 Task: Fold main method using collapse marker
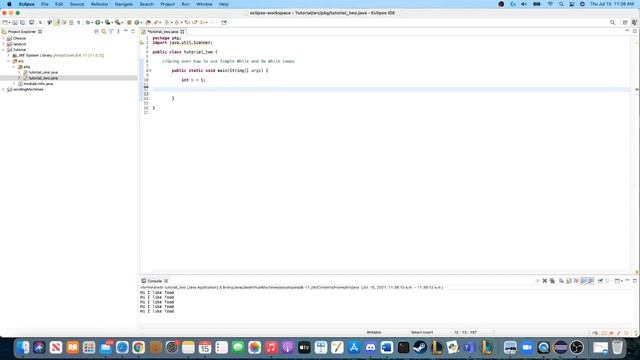[x=150, y=70]
